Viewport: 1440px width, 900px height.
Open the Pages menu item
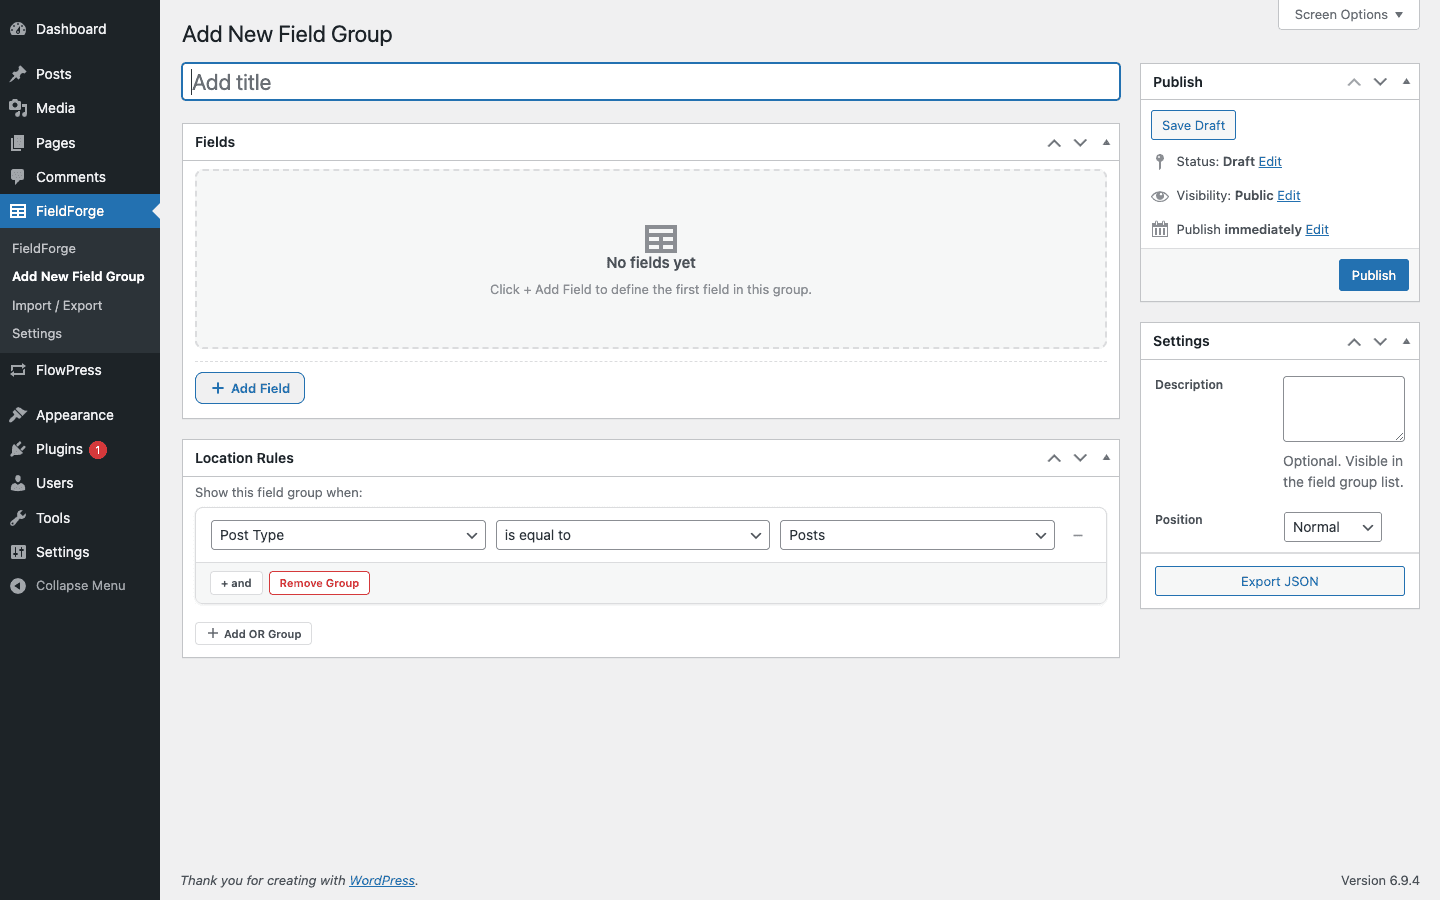(80, 143)
